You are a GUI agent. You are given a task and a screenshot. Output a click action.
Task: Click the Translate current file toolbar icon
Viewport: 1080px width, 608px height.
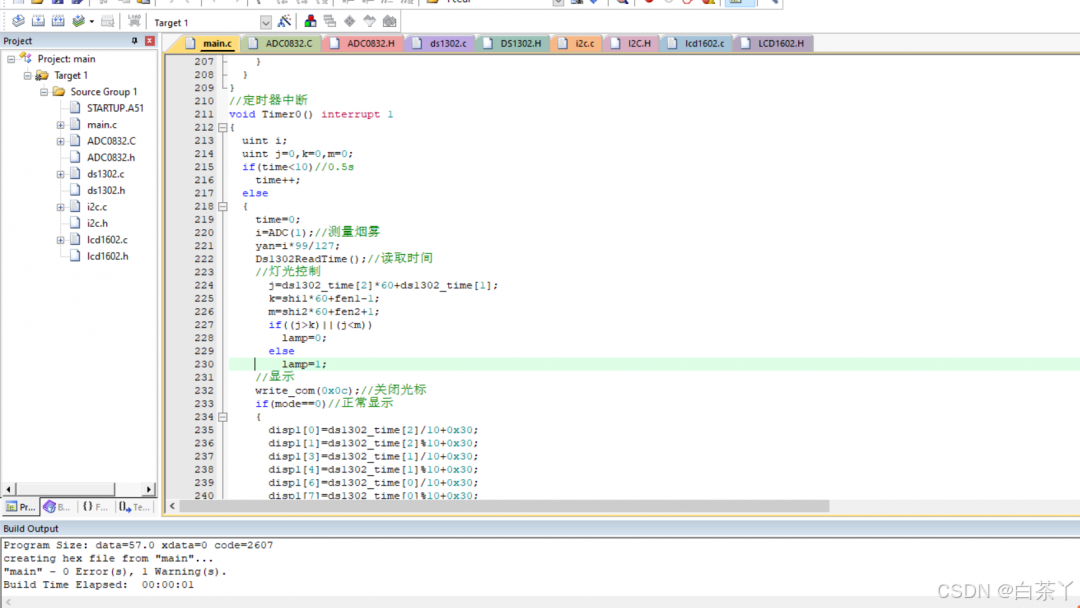(18, 21)
